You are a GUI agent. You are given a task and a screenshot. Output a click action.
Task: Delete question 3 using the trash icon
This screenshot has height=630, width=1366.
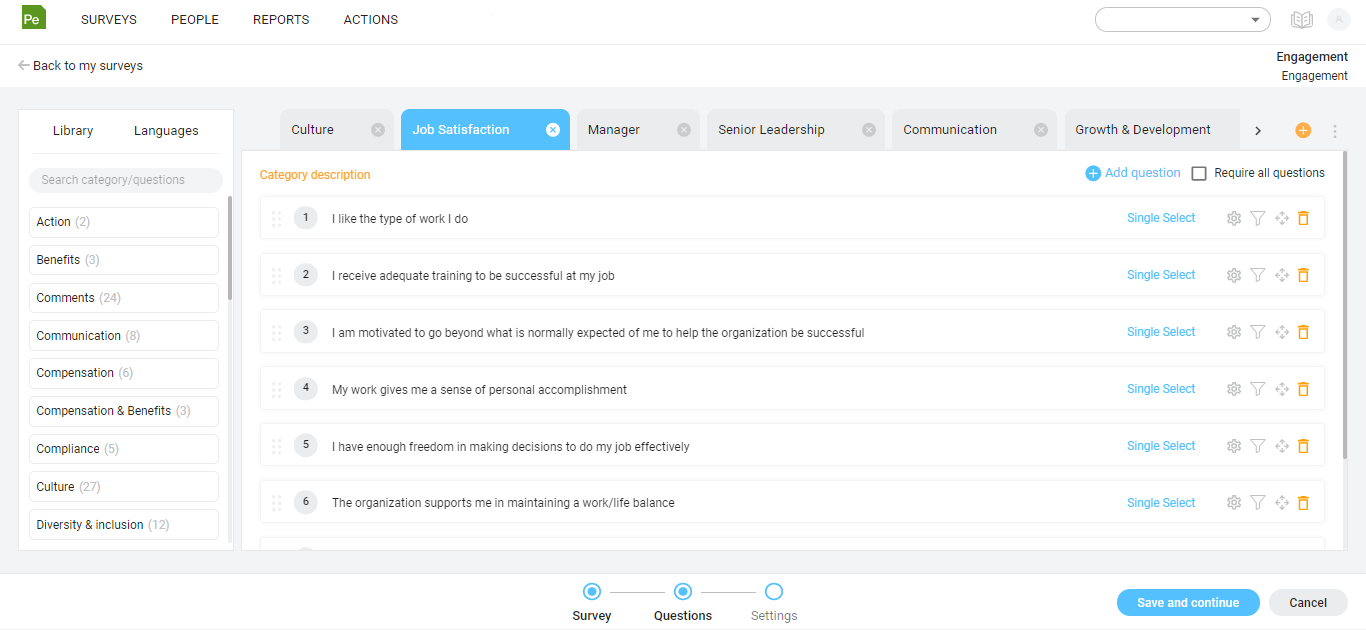(1303, 331)
